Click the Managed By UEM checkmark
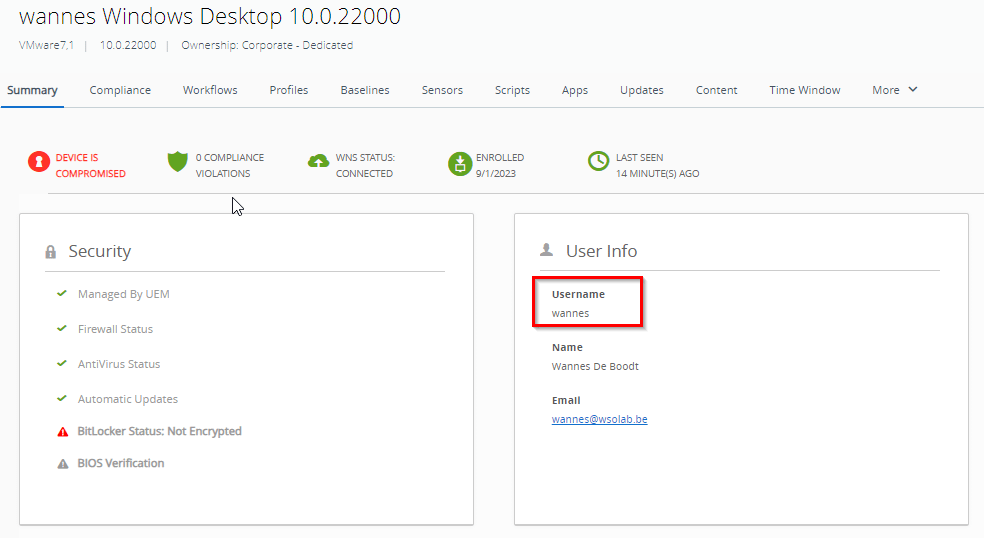 click(x=62, y=294)
